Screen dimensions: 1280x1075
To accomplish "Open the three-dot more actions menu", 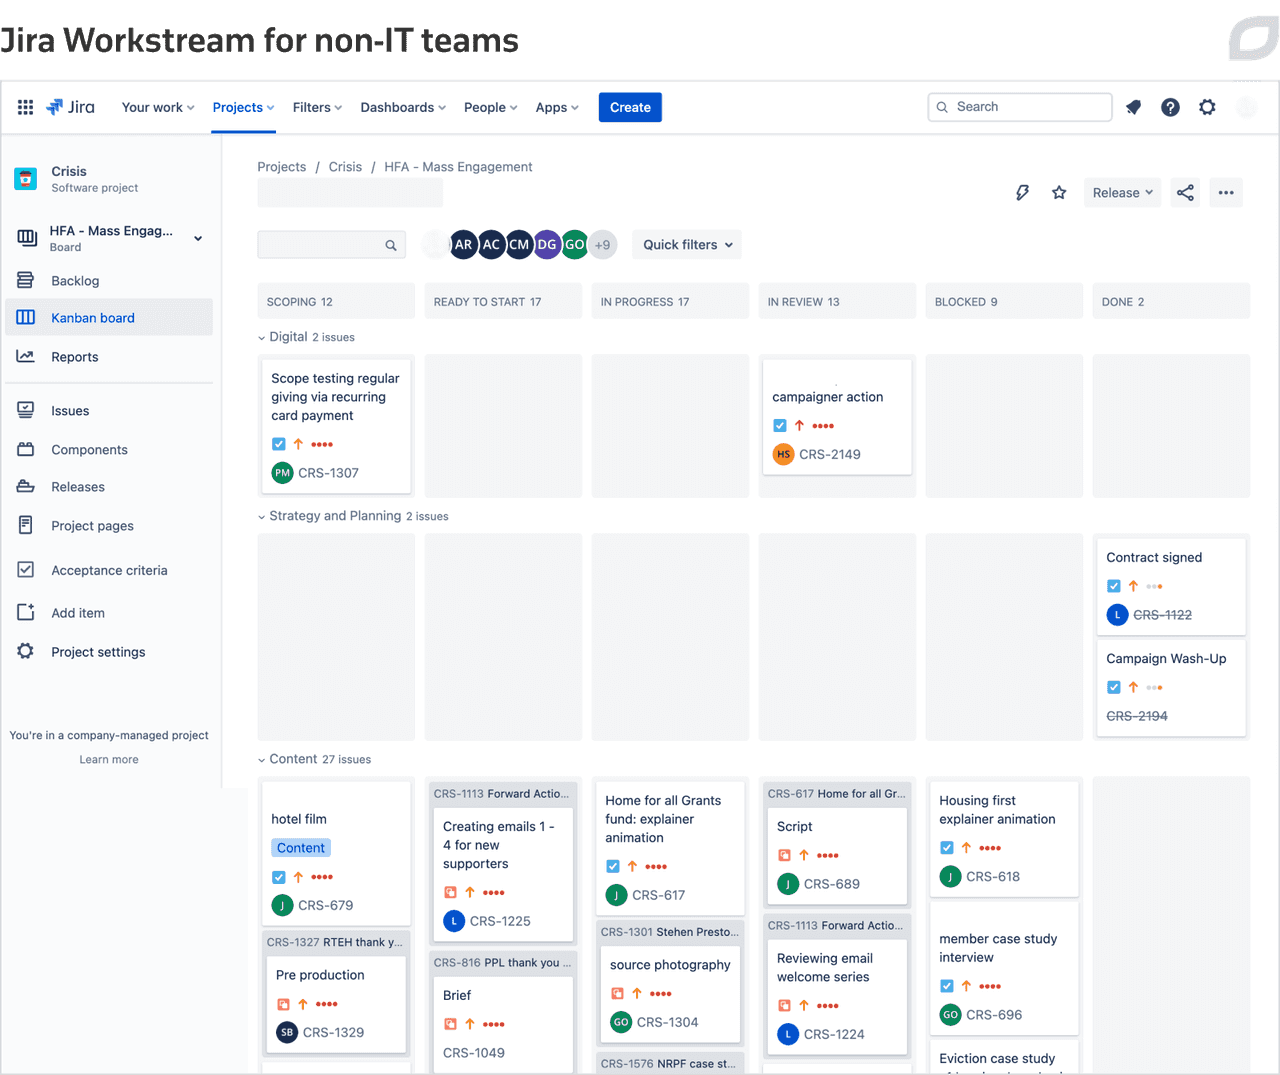I will (1226, 193).
